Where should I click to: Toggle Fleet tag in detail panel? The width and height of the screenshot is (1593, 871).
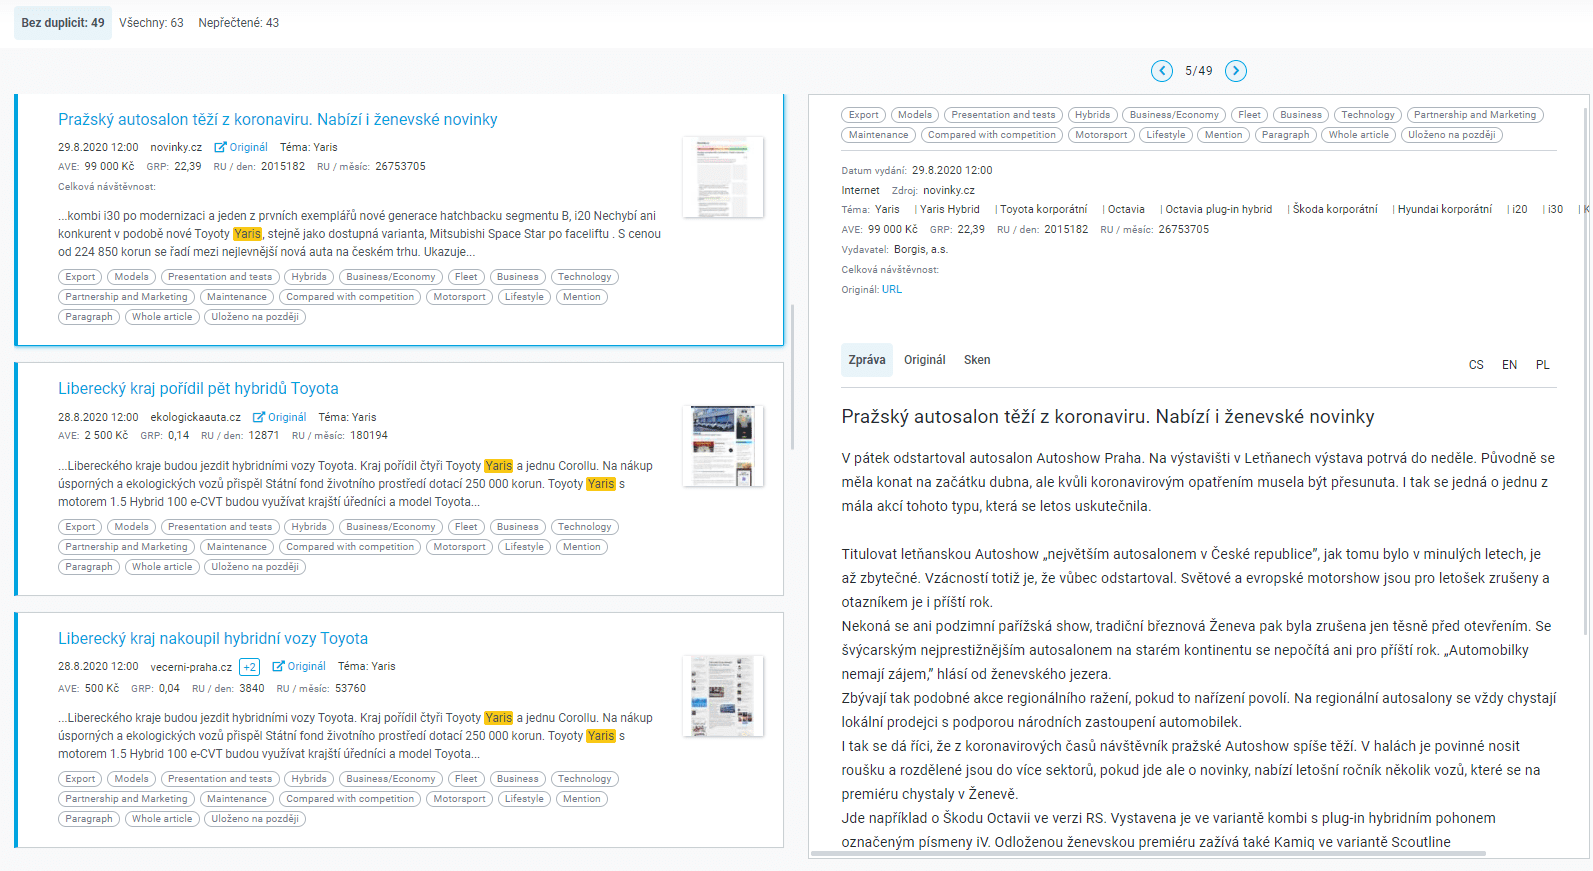(x=1250, y=115)
